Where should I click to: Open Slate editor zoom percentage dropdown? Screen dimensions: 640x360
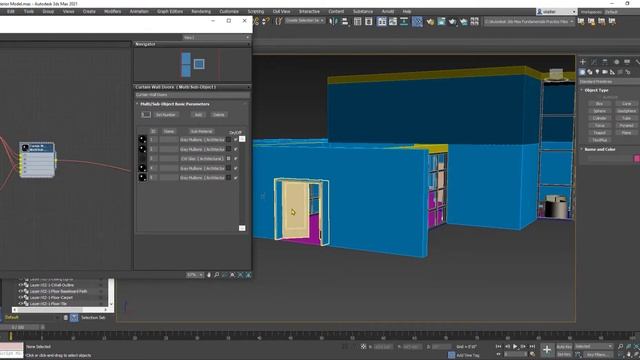[195, 275]
